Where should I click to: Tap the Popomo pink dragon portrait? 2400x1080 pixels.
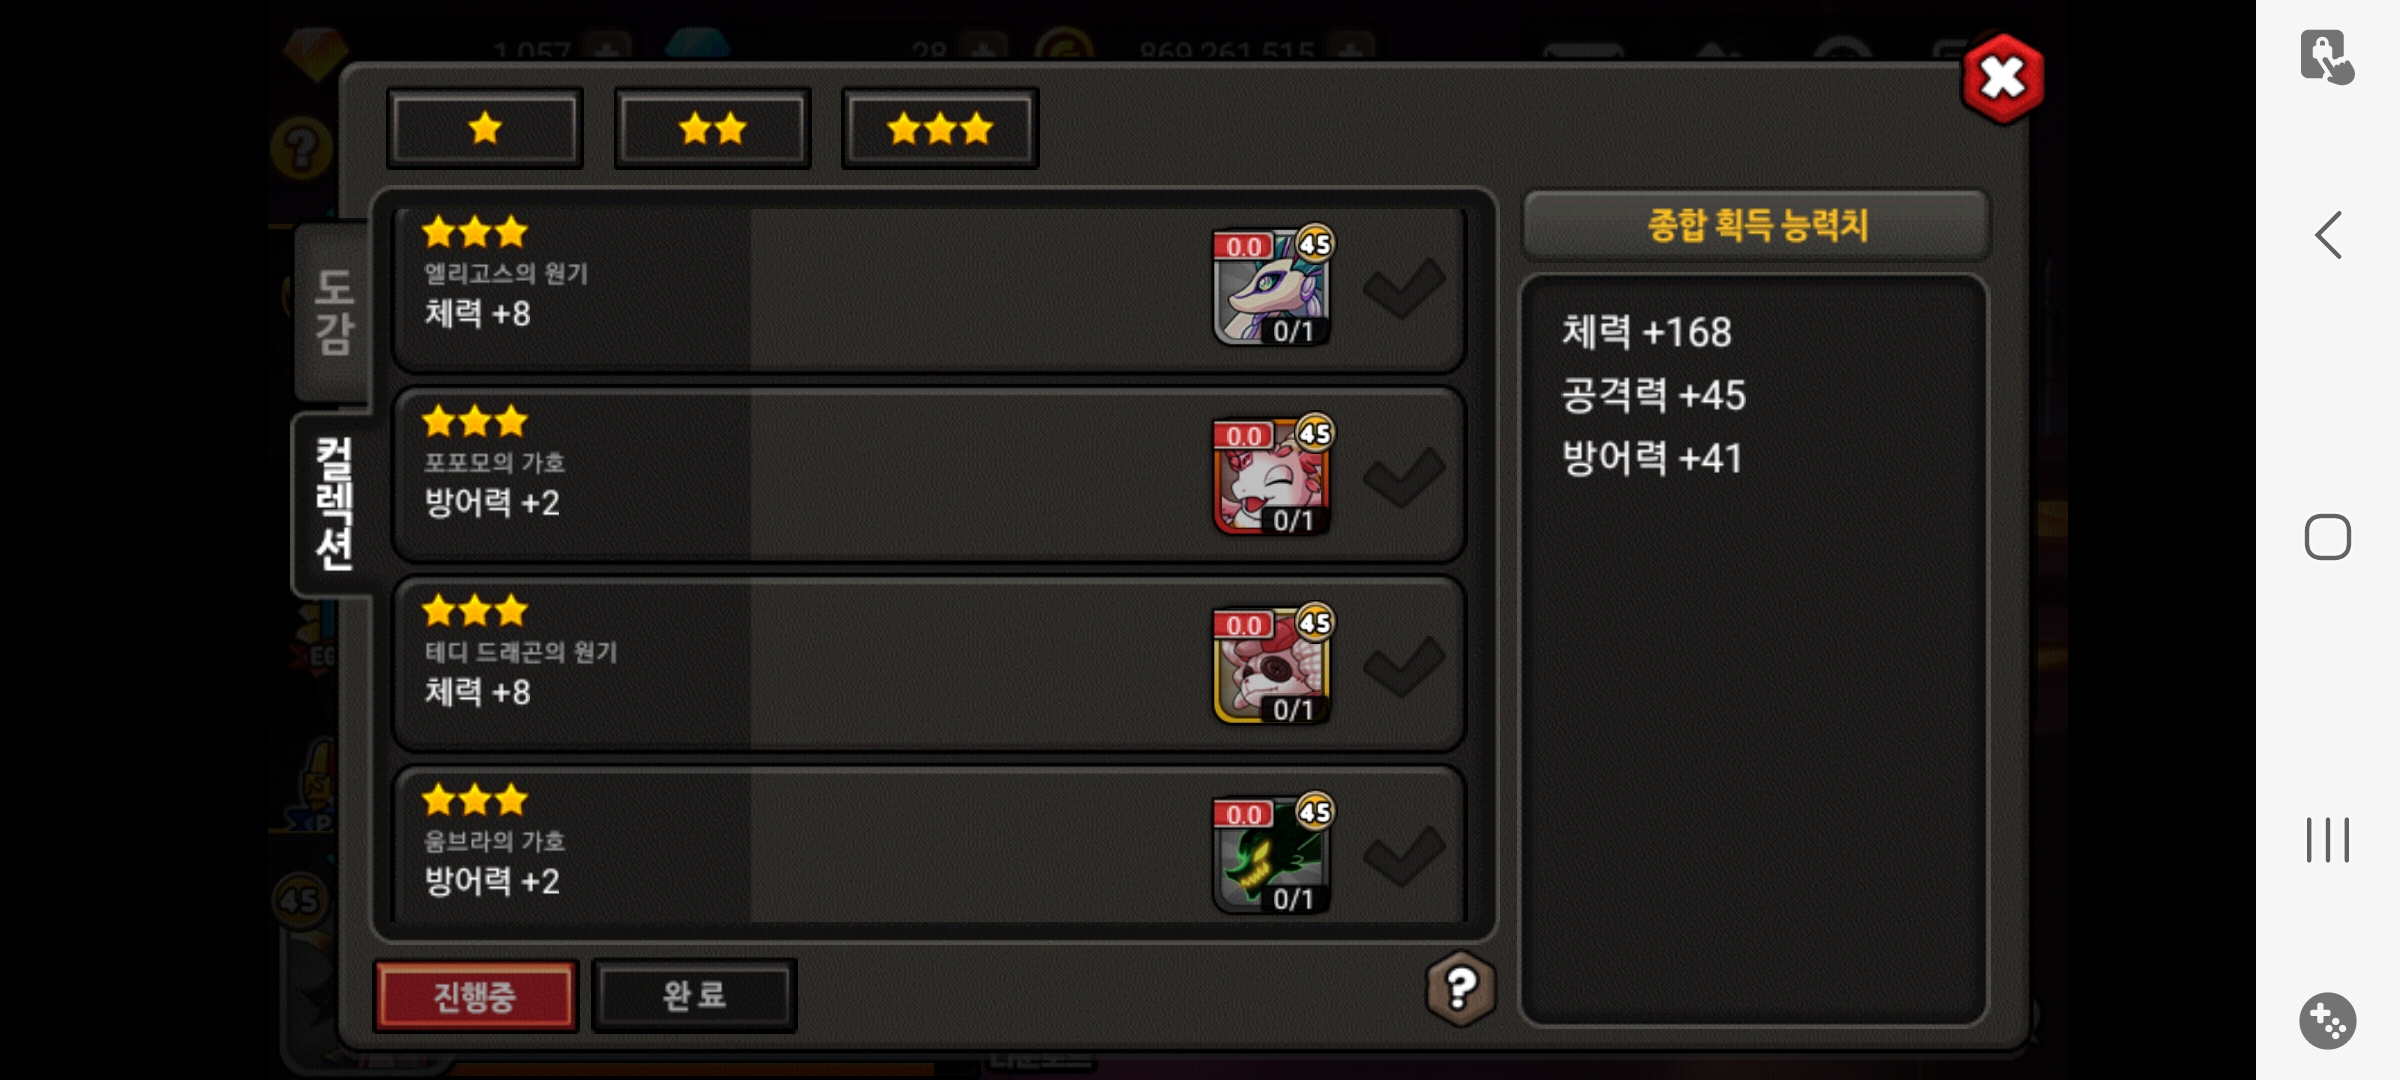(x=1272, y=477)
